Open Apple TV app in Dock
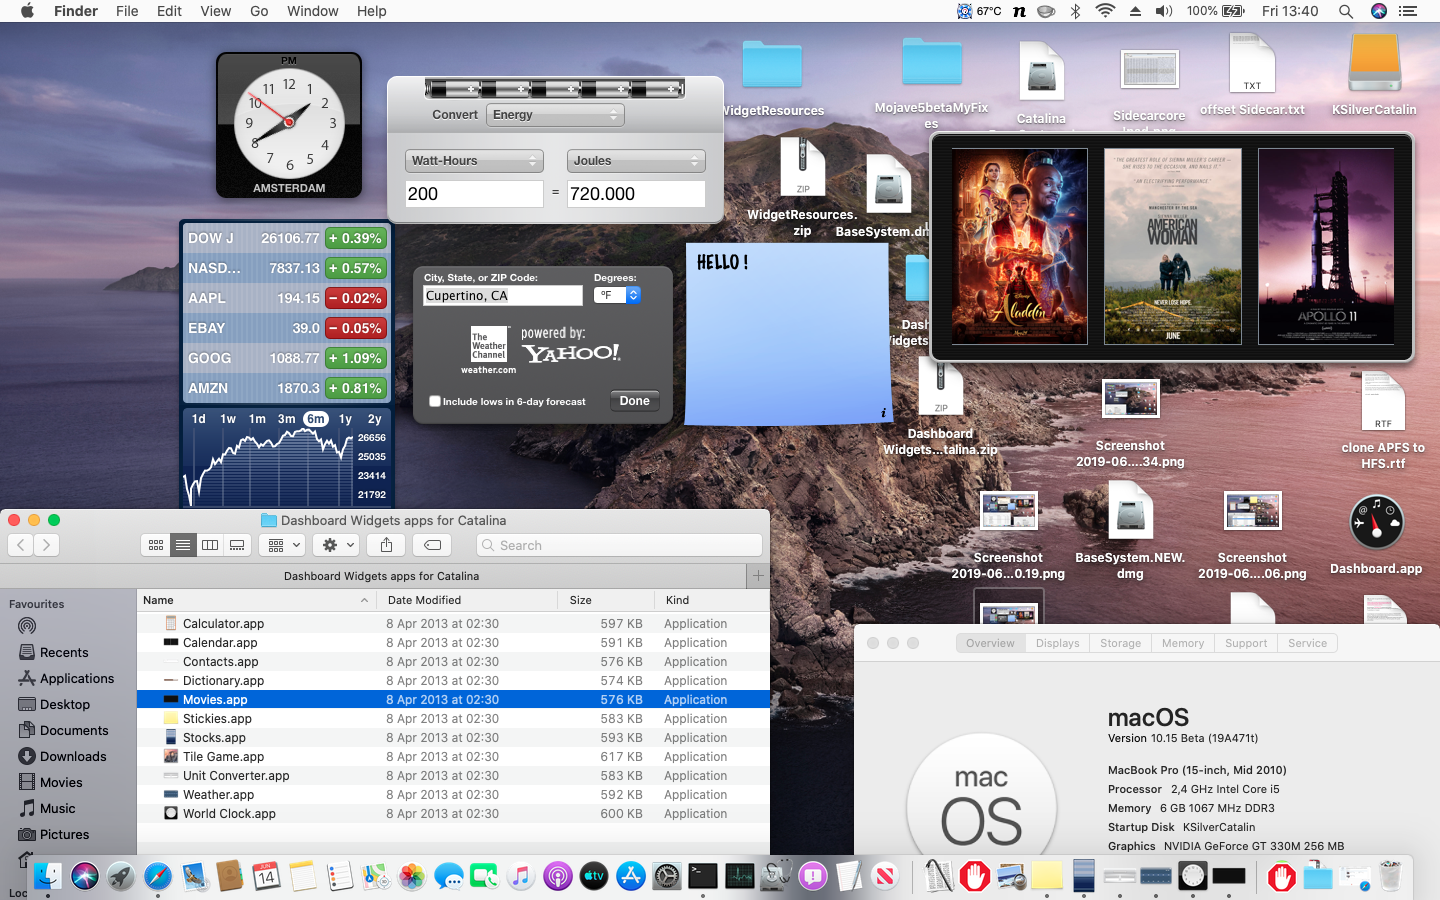1440x900 pixels. pos(594,877)
